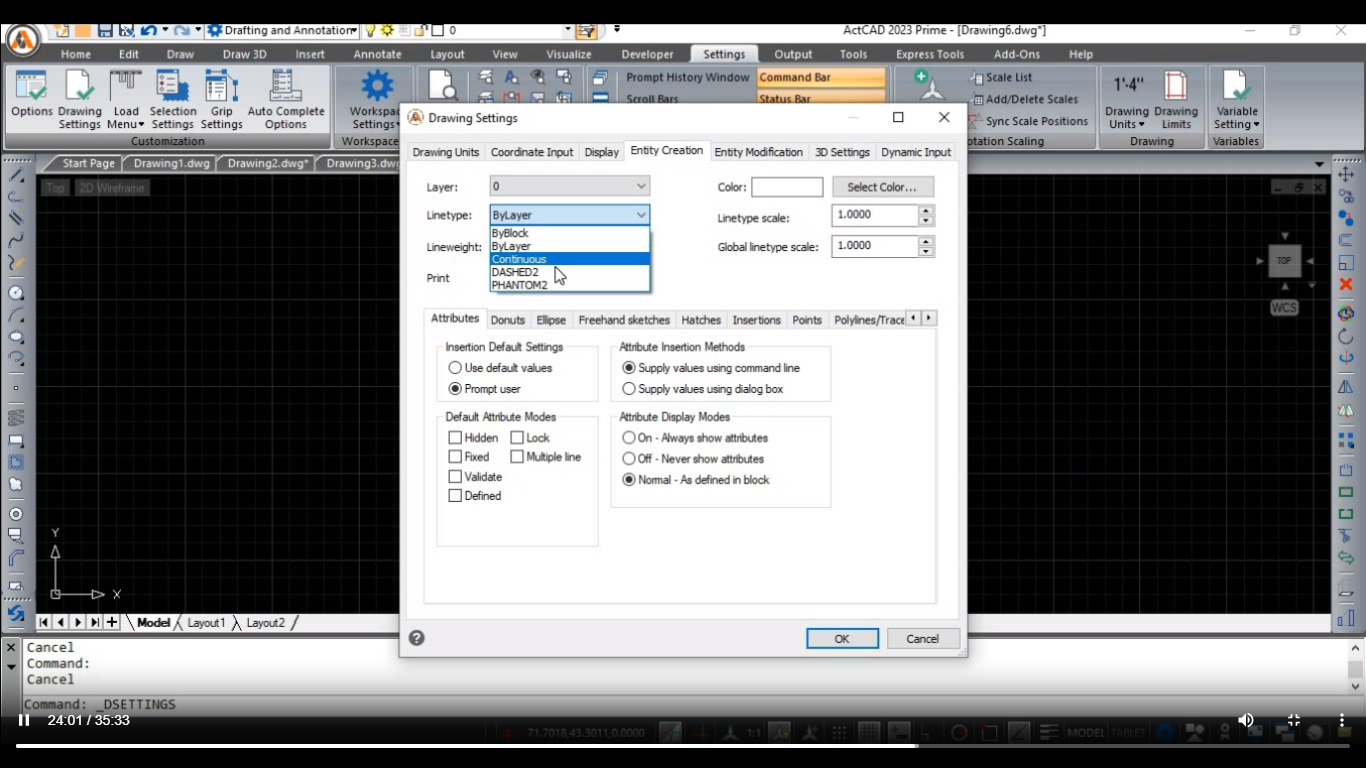Click the Workspace Settings gear icon
This screenshot has height=768, width=1366.
(x=377, y=87)
